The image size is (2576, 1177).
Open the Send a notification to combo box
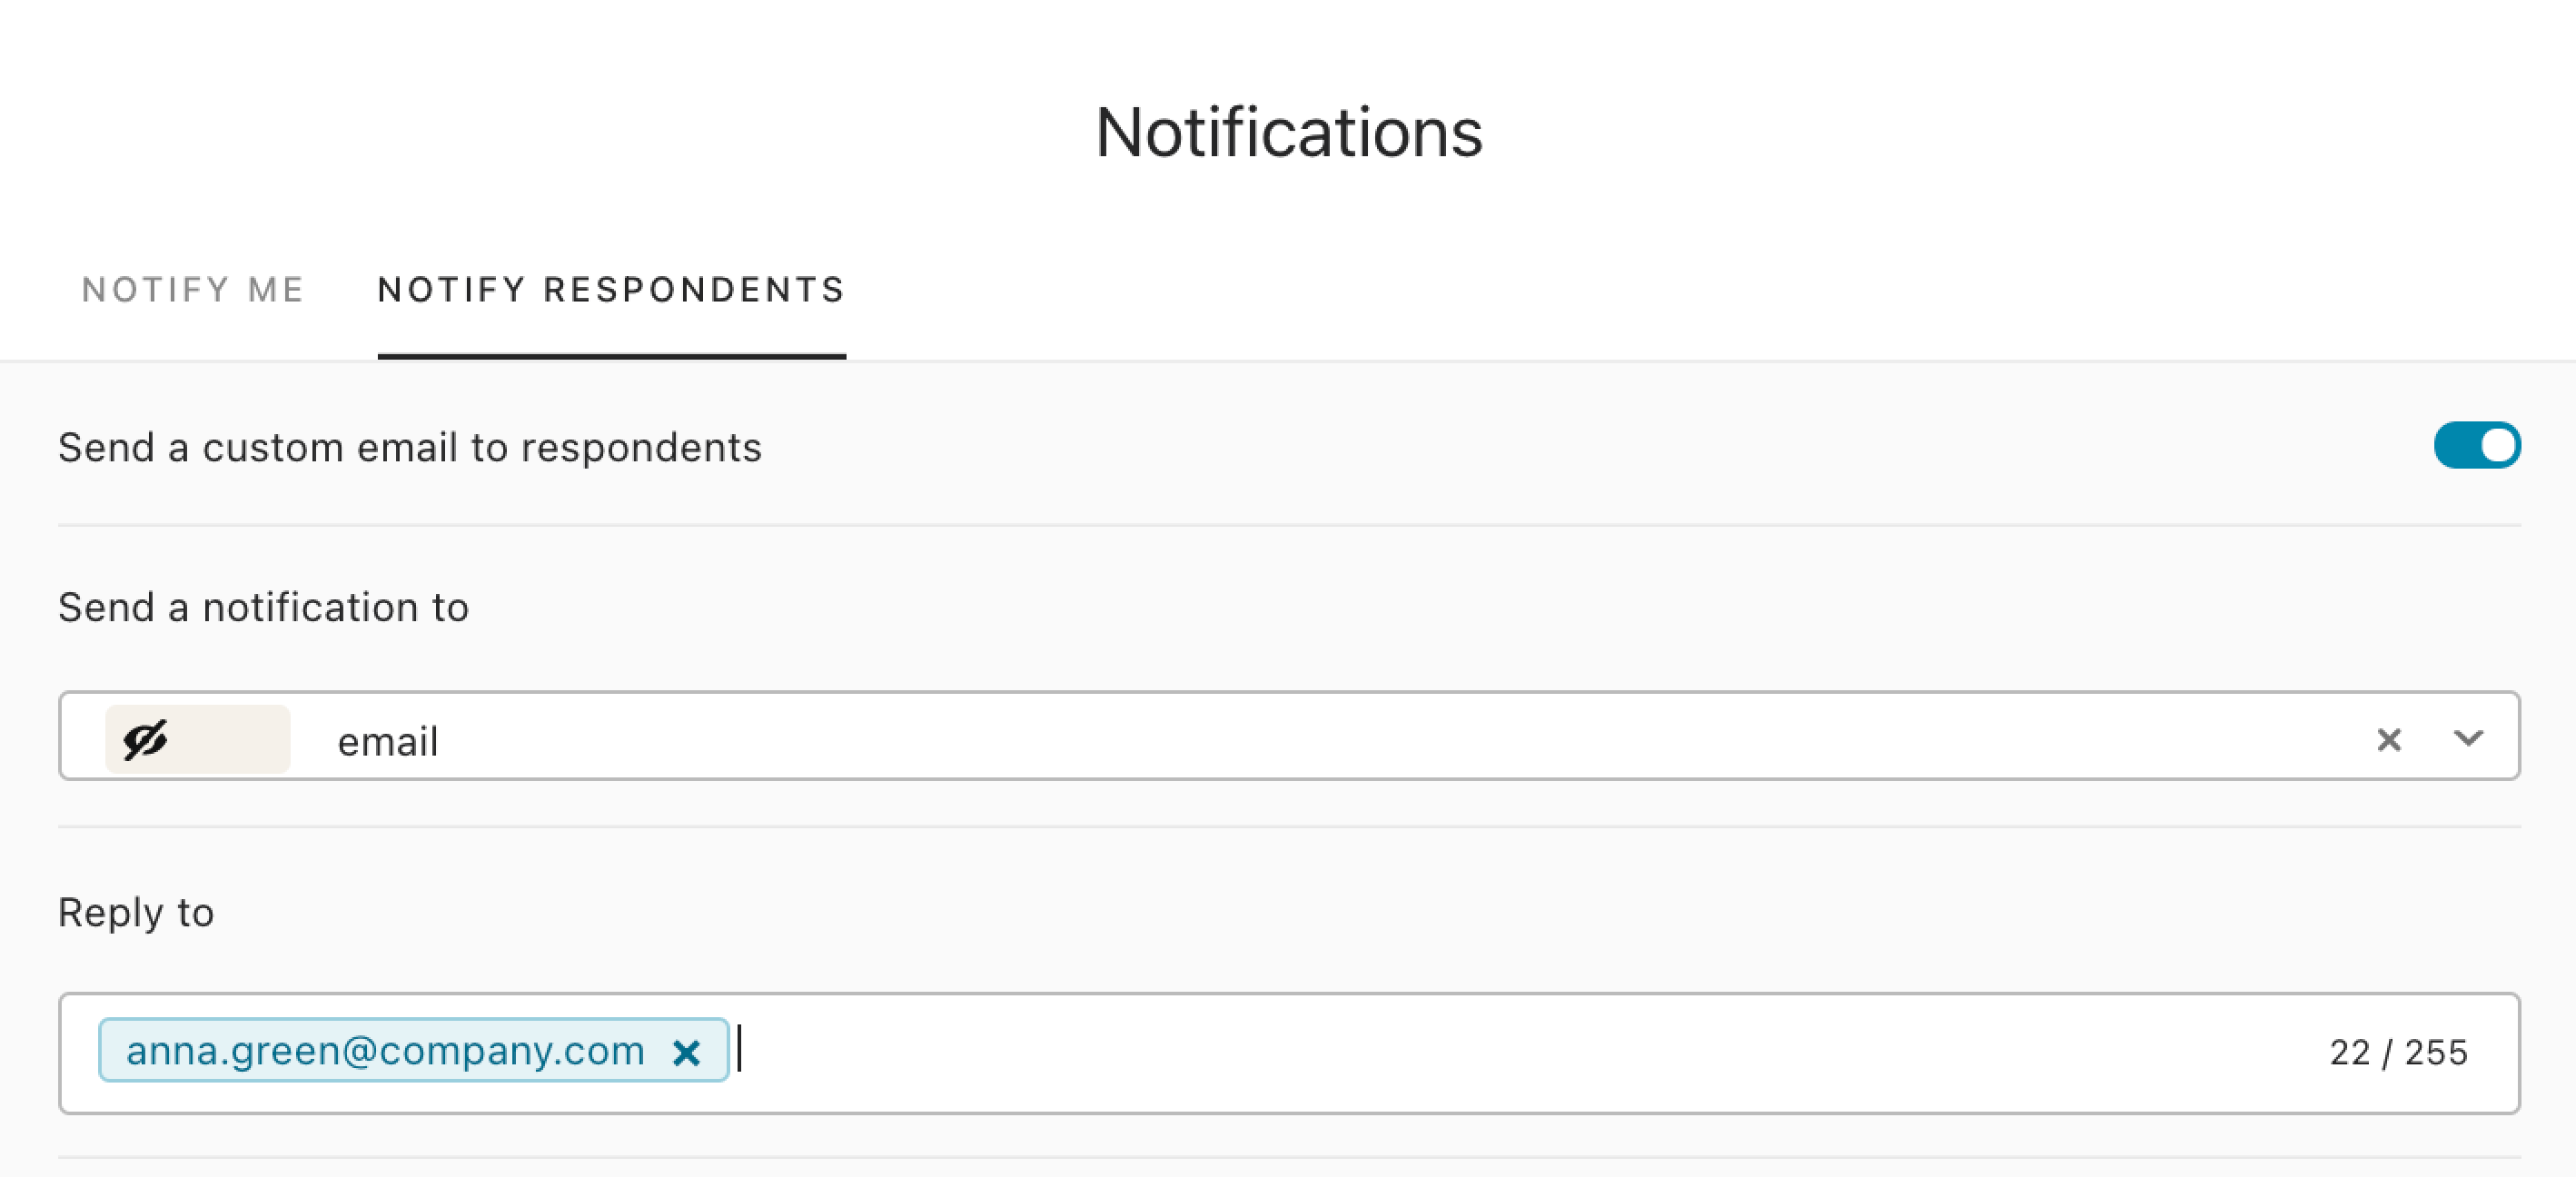[1288, 736]
